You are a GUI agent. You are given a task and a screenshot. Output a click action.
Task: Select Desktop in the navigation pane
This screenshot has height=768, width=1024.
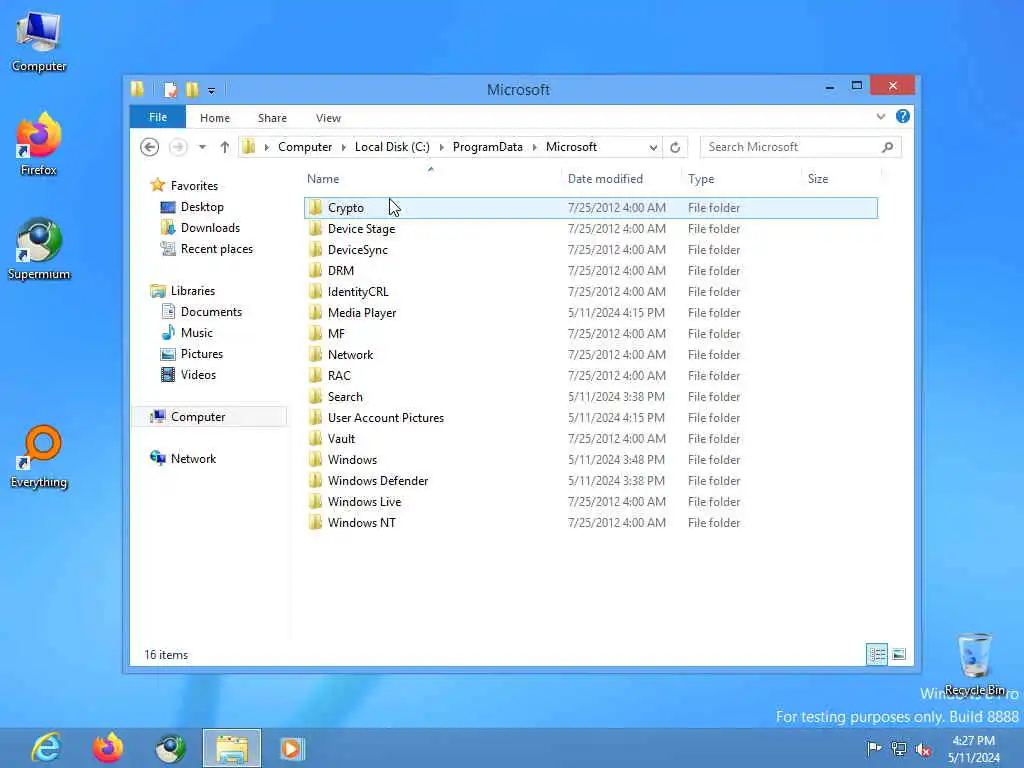[x=202, y=207]
